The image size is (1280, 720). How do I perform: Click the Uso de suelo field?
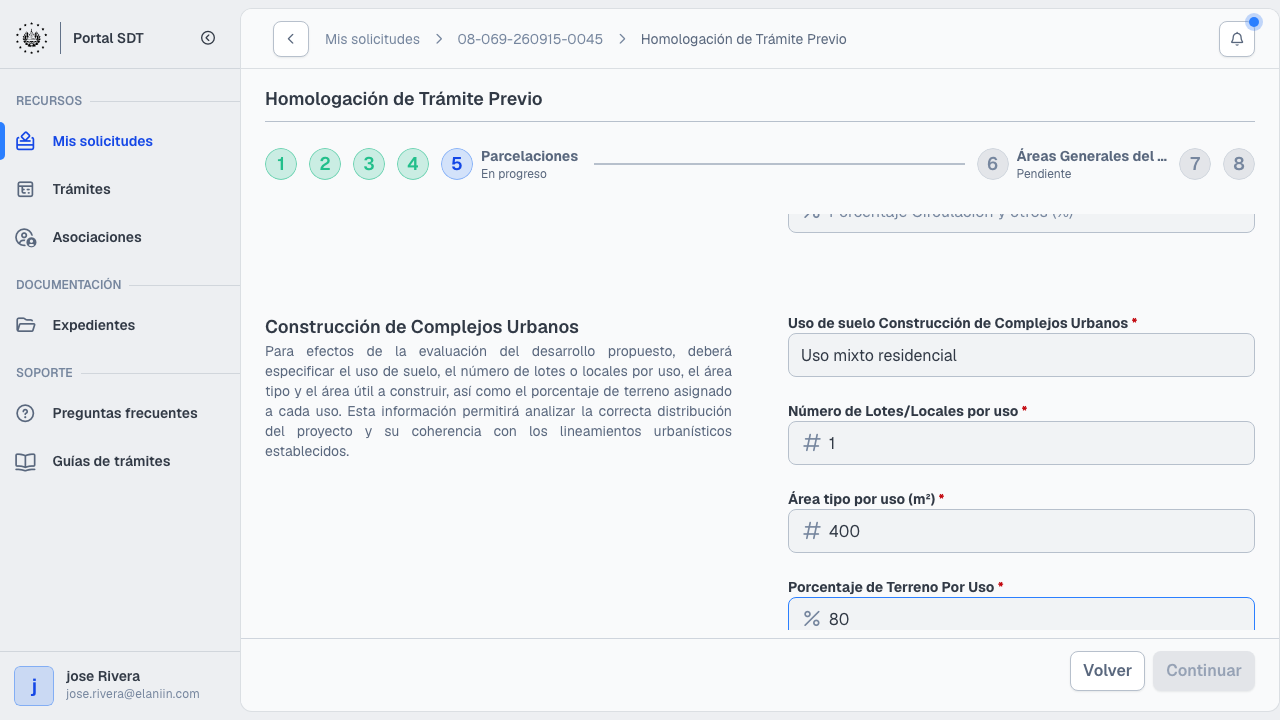(1021, 355)
